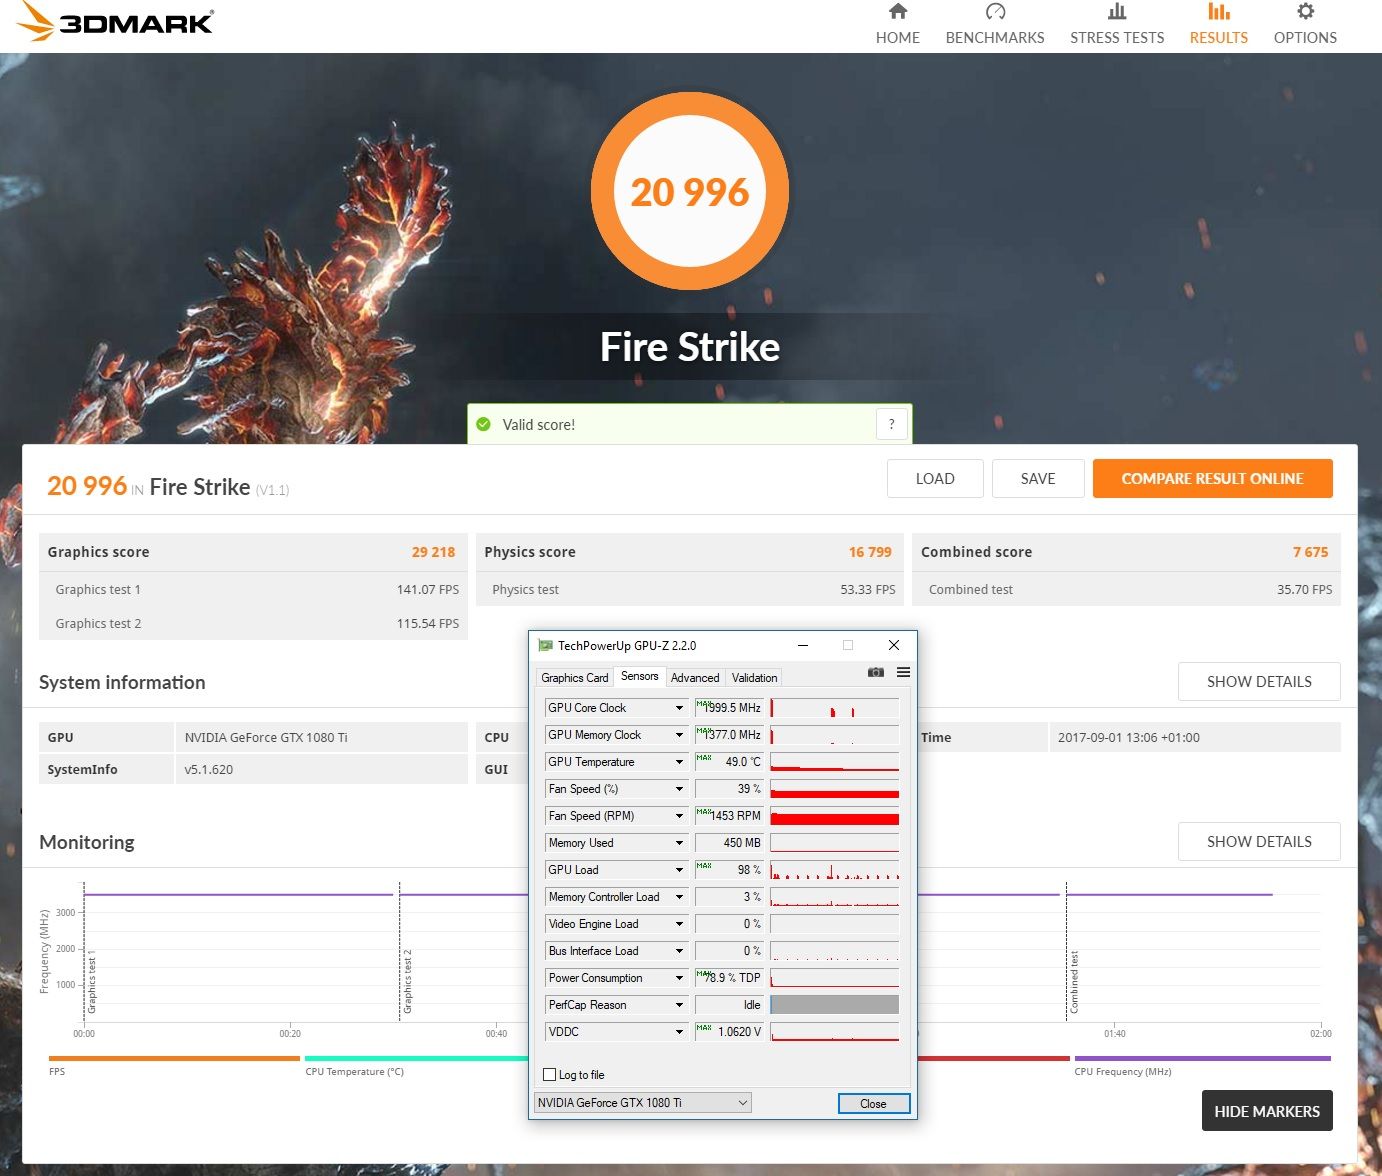Click the question mark help button beside Valid score
1382x1176 pixels.
[x=891, y=424]
